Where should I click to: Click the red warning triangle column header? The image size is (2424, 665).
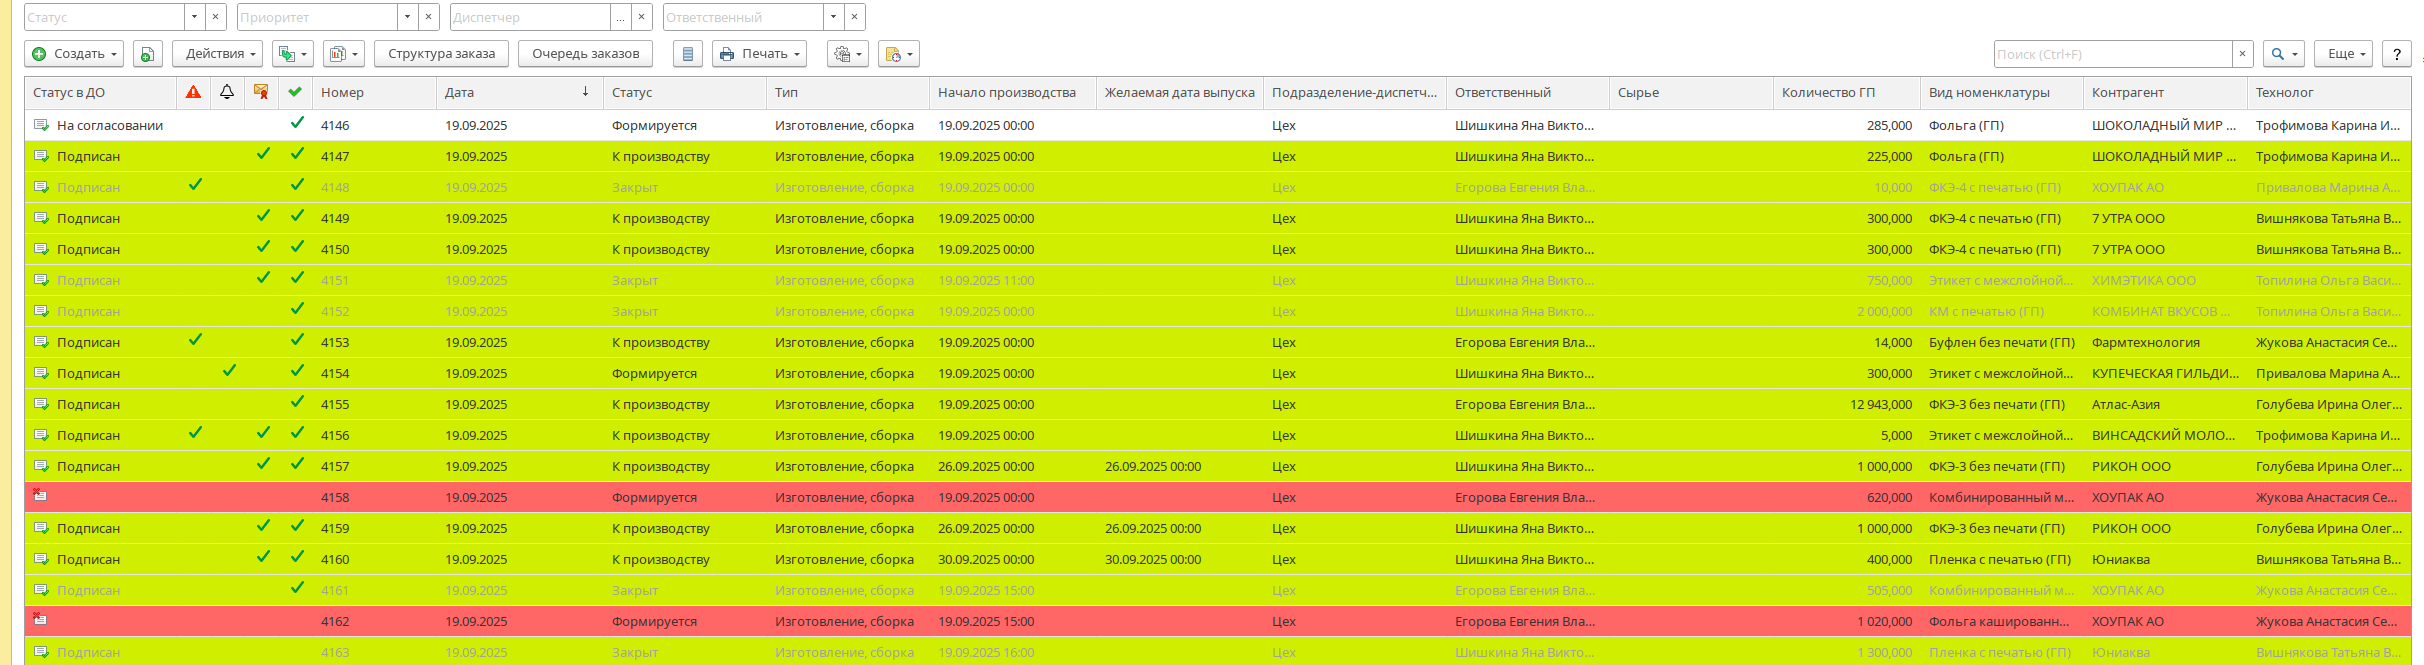[x=194, y=92]
